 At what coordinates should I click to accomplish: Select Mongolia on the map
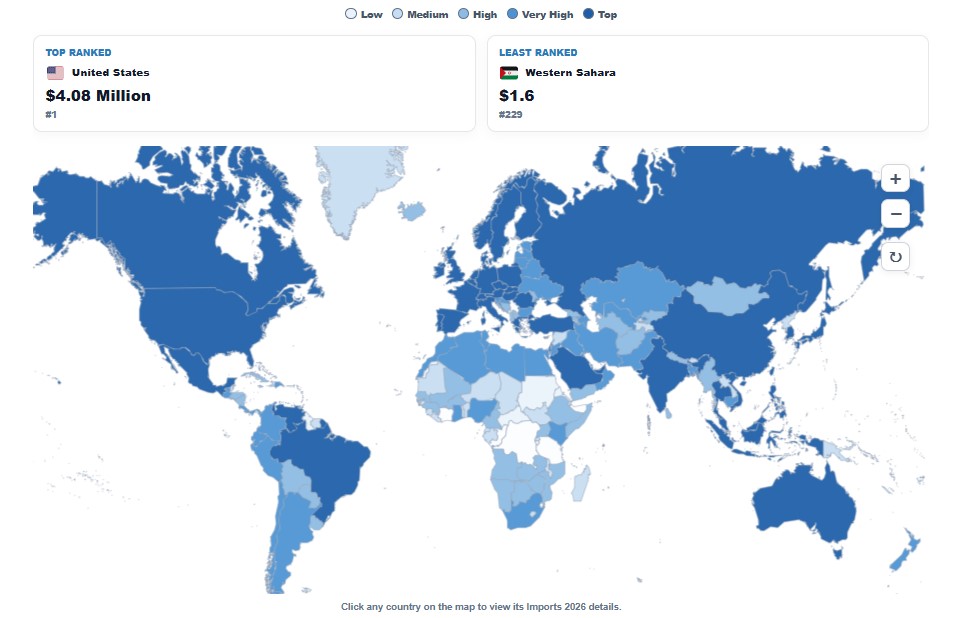[x=729, y=296]
